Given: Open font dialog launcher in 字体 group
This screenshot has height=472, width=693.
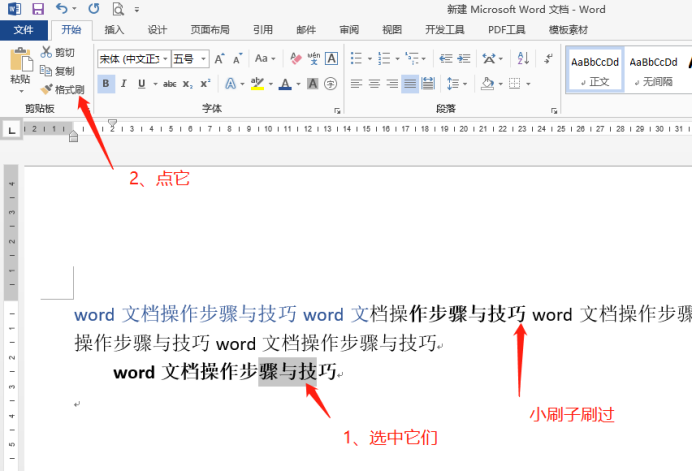Looking at the screenshot, I should pyautogui.click(x=337, y=111).
